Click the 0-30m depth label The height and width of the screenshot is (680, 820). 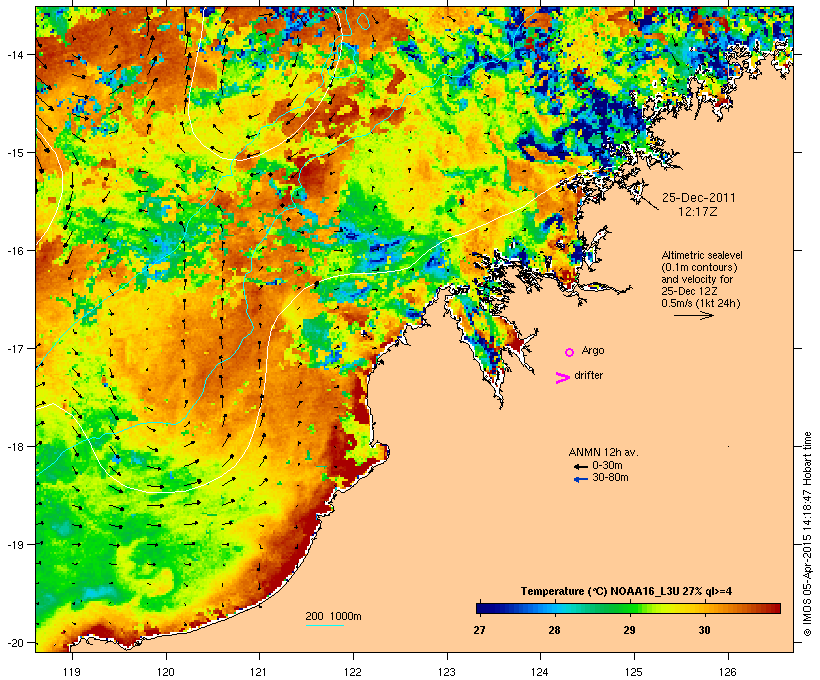607,465
